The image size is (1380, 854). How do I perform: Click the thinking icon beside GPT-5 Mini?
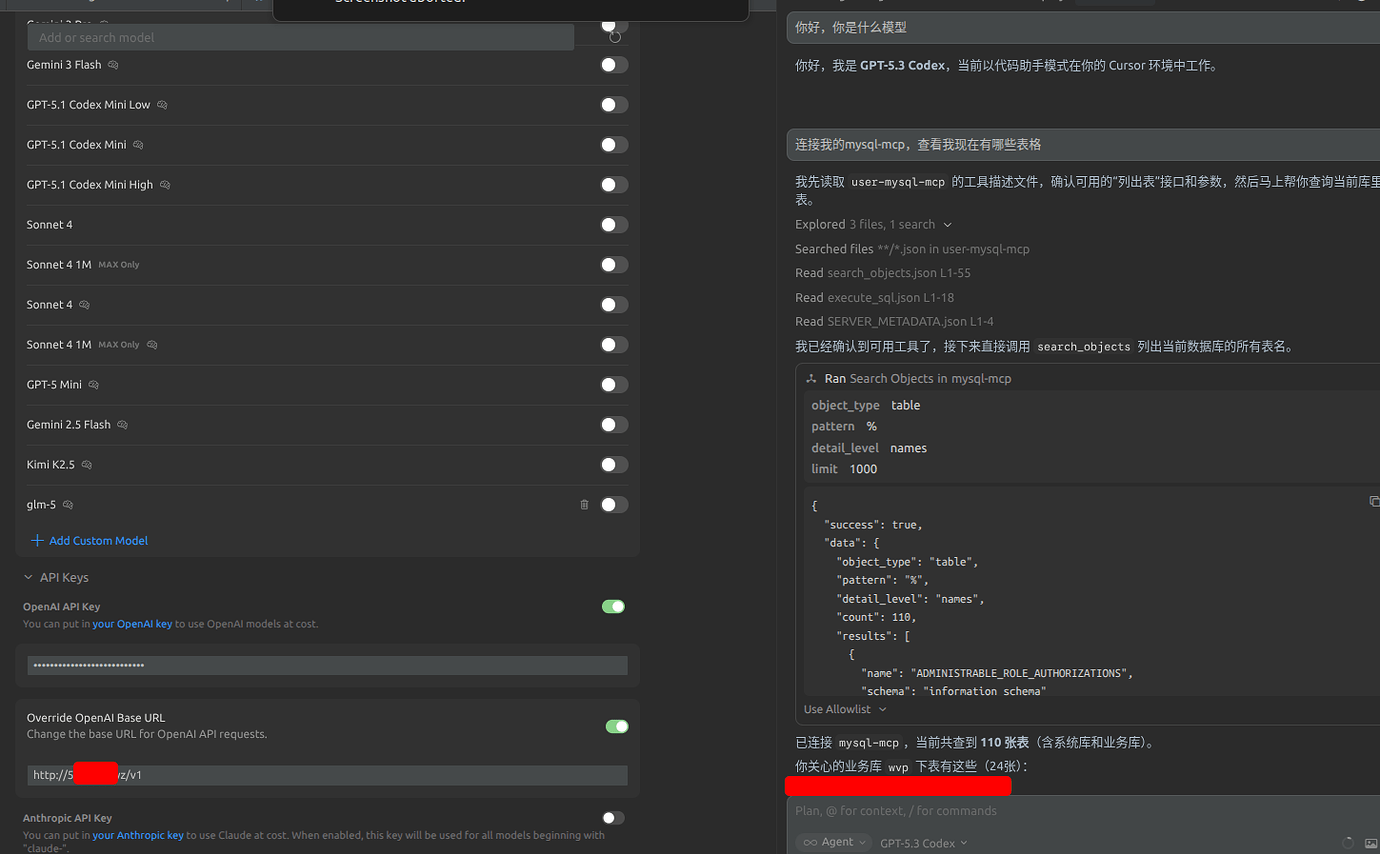coord(93,385)
